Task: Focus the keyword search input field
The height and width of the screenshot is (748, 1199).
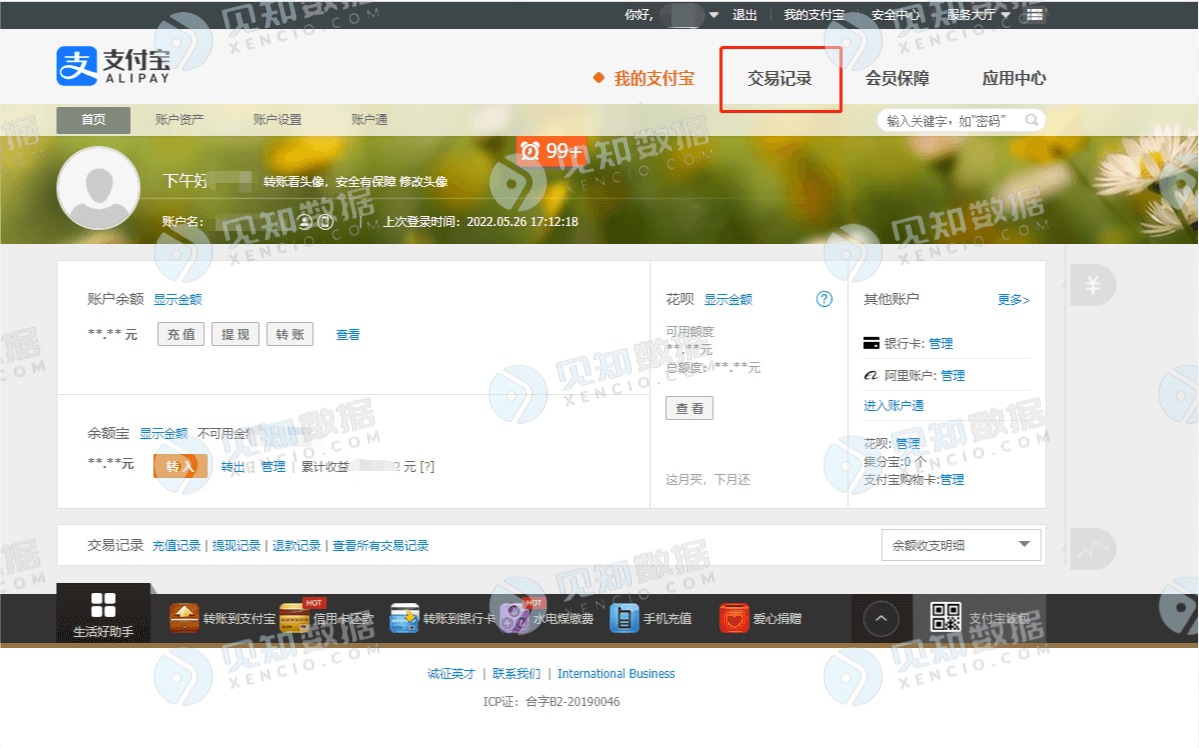Action: coord(950,120)
